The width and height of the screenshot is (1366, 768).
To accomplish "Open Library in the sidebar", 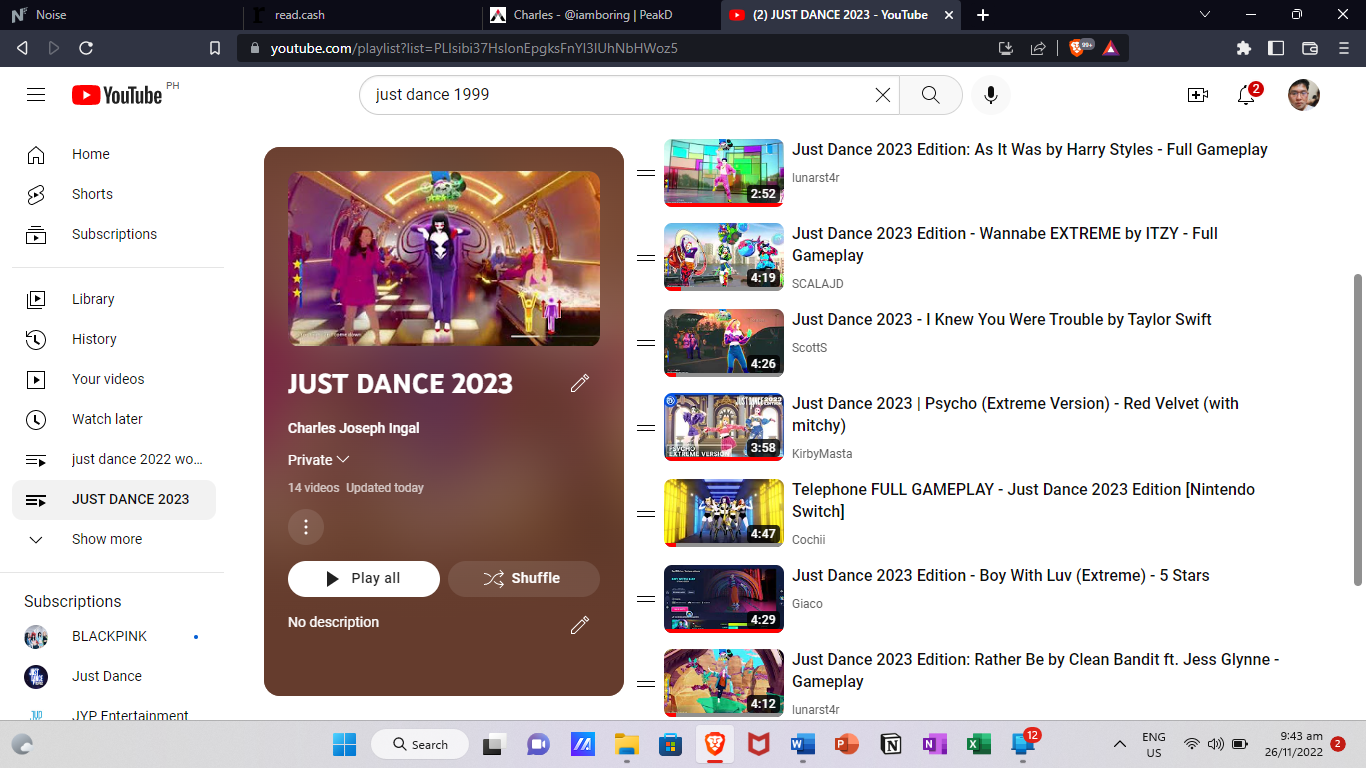I will (114, 299).
